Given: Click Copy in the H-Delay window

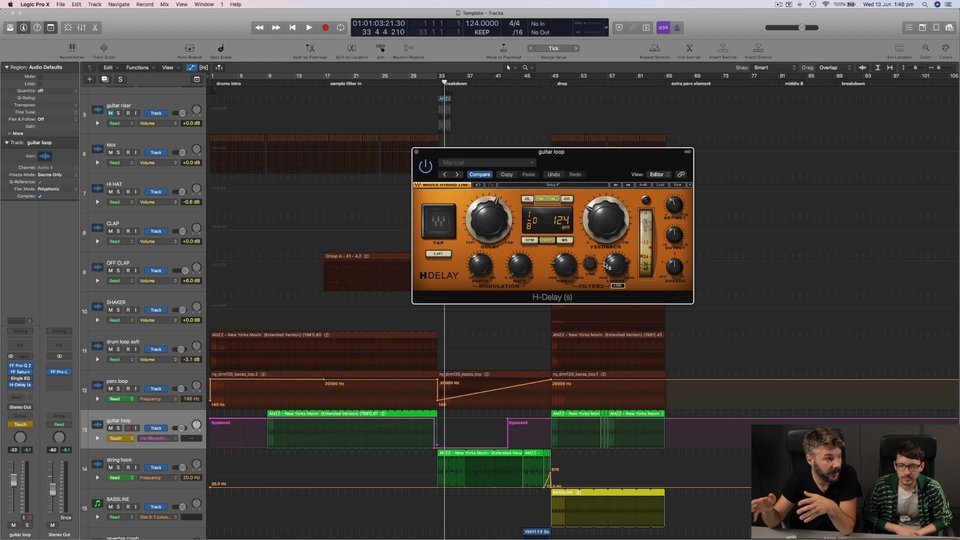Looking at the screenshot, I should (506, 174).
